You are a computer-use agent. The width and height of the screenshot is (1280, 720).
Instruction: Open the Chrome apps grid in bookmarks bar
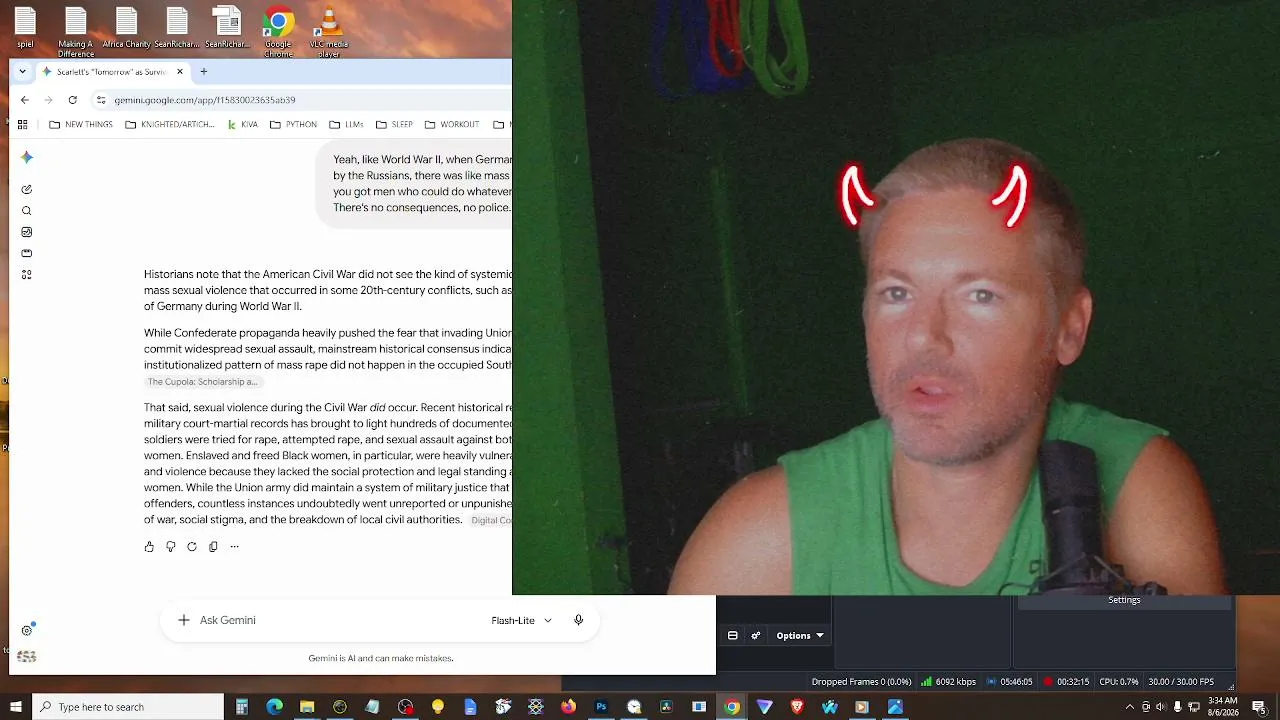coord(22,125)
